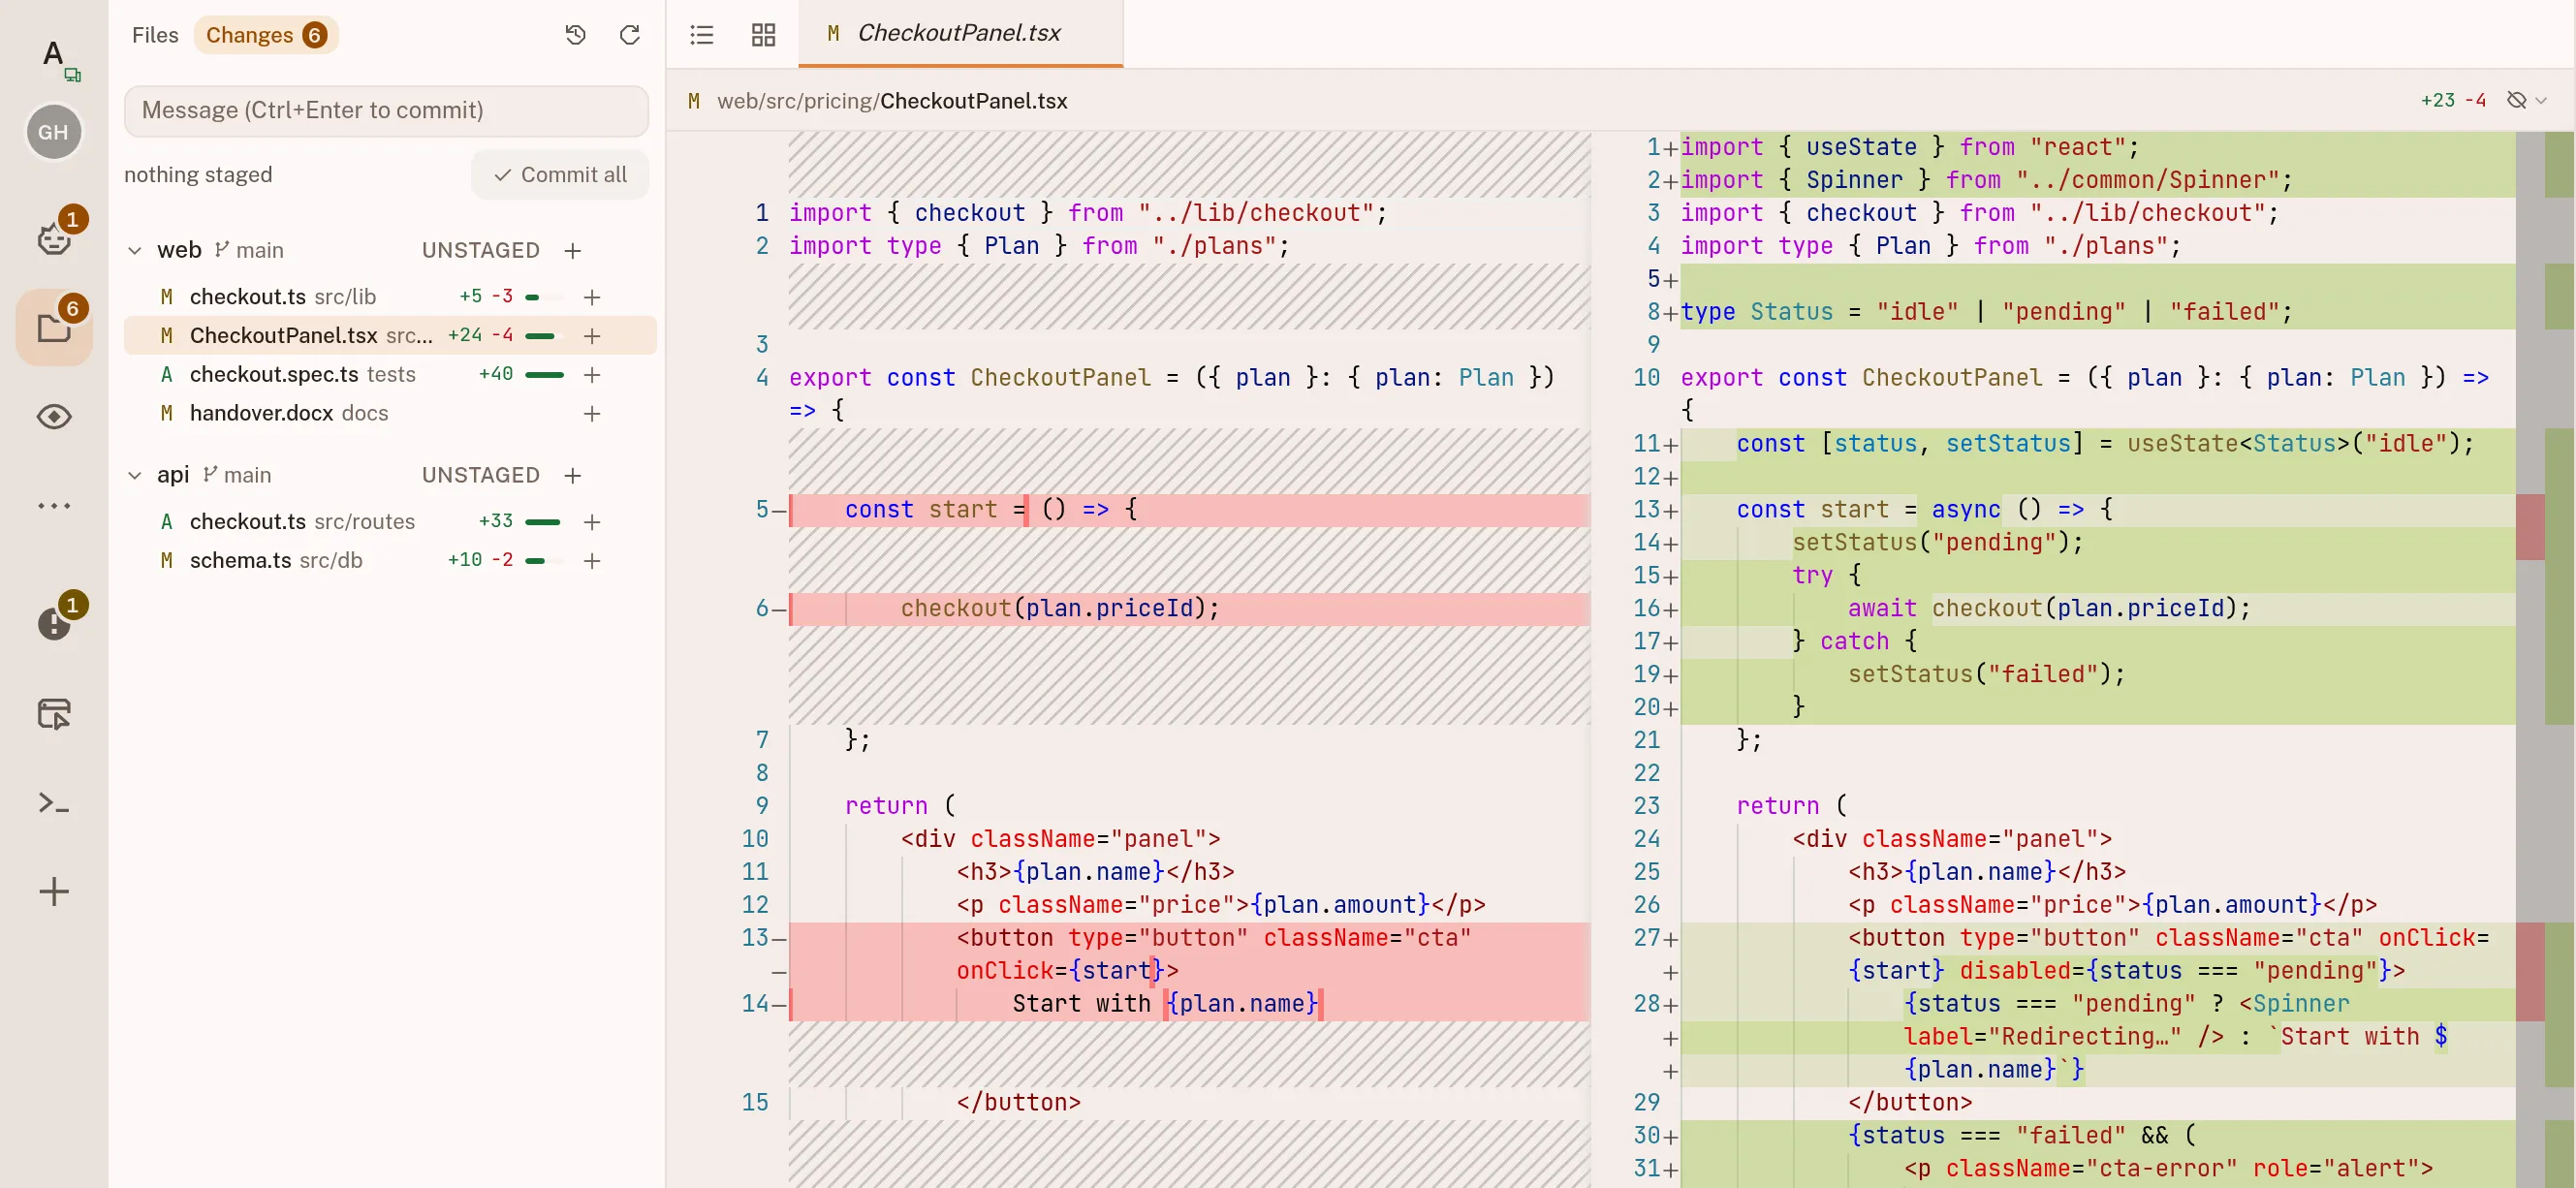The image size is (2576, 1188).
Task: Stage schema.ts in src/db
Action: pos(592,561)
